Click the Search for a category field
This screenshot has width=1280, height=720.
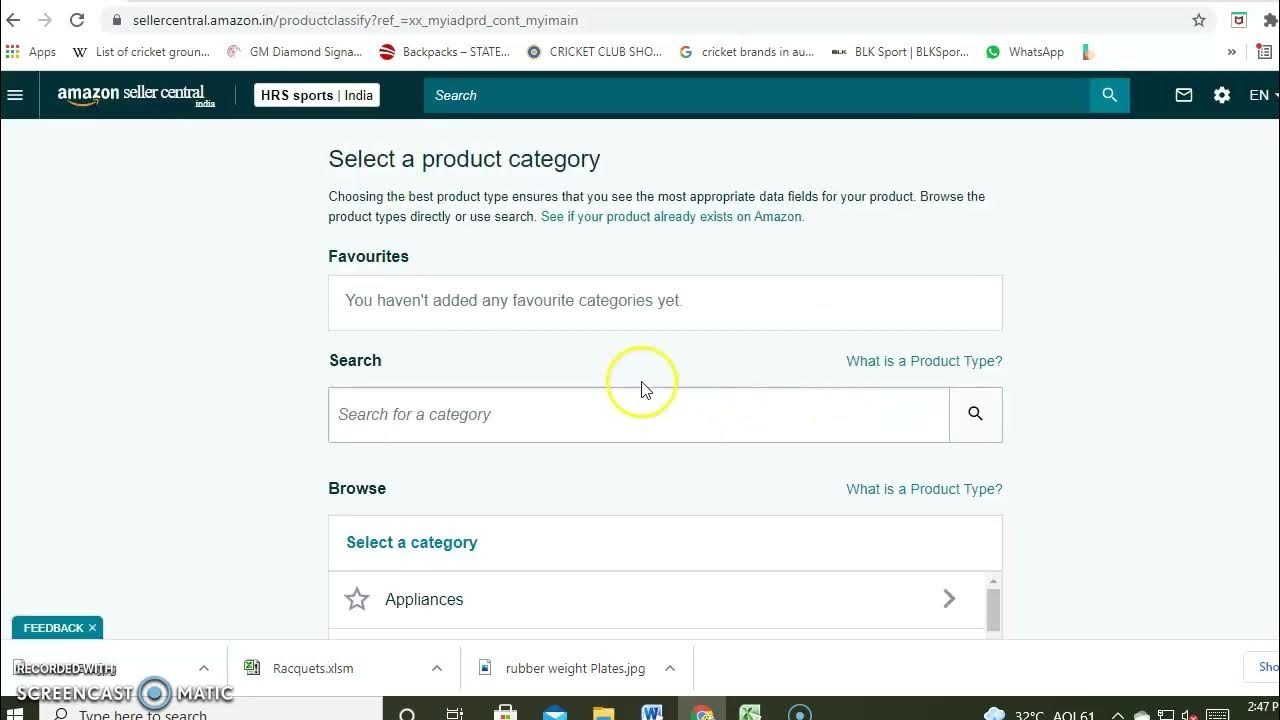pos(638,414)
